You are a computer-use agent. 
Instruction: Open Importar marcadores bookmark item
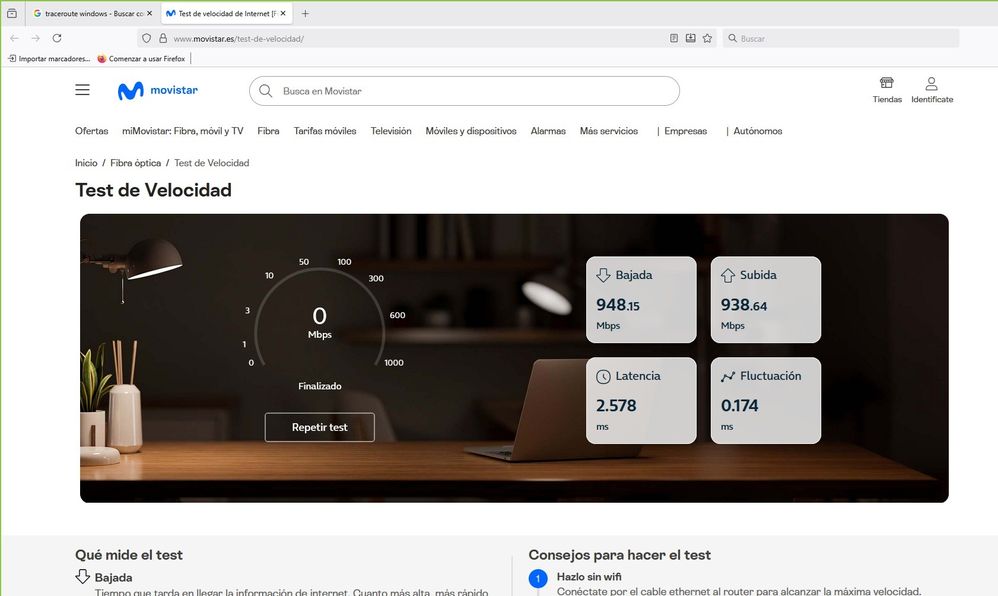50,59
